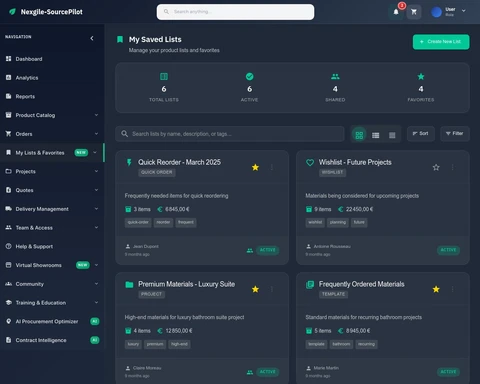Expand the Quotes menu chevron
The height and width of the screenshot is (384, 480).
click(x=96, y=190)
